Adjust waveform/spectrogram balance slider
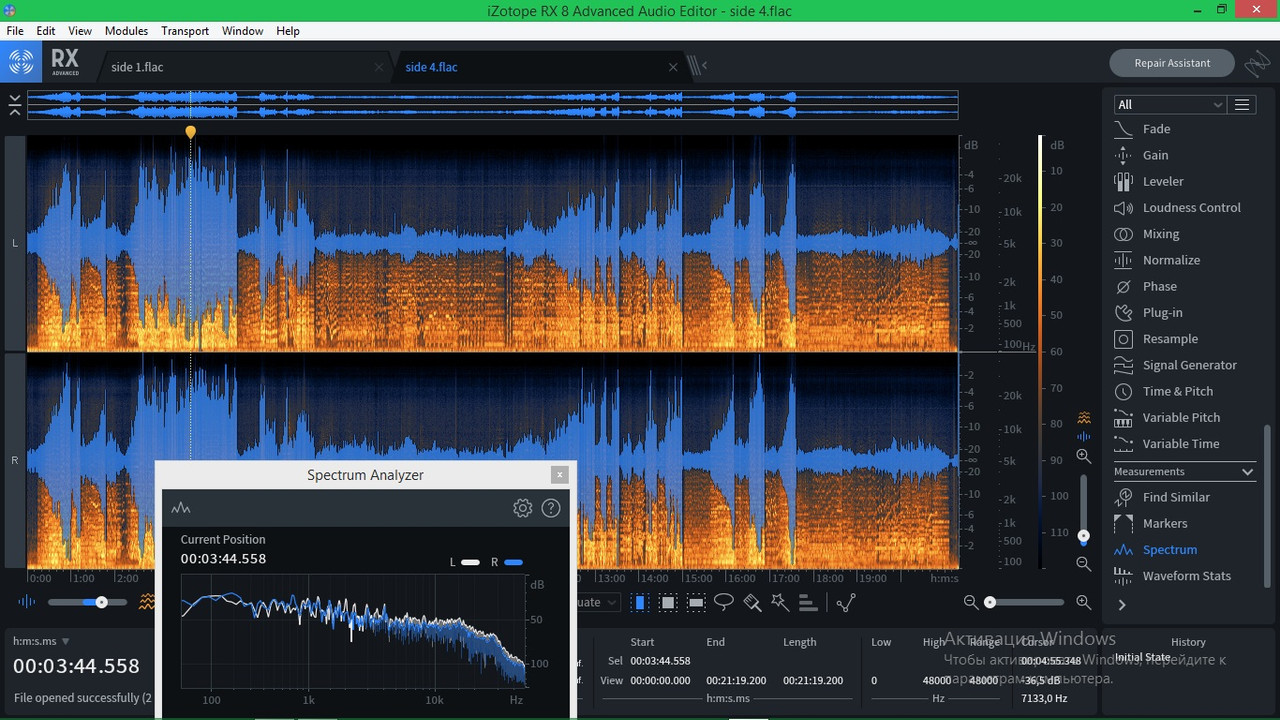 point(88,602)
